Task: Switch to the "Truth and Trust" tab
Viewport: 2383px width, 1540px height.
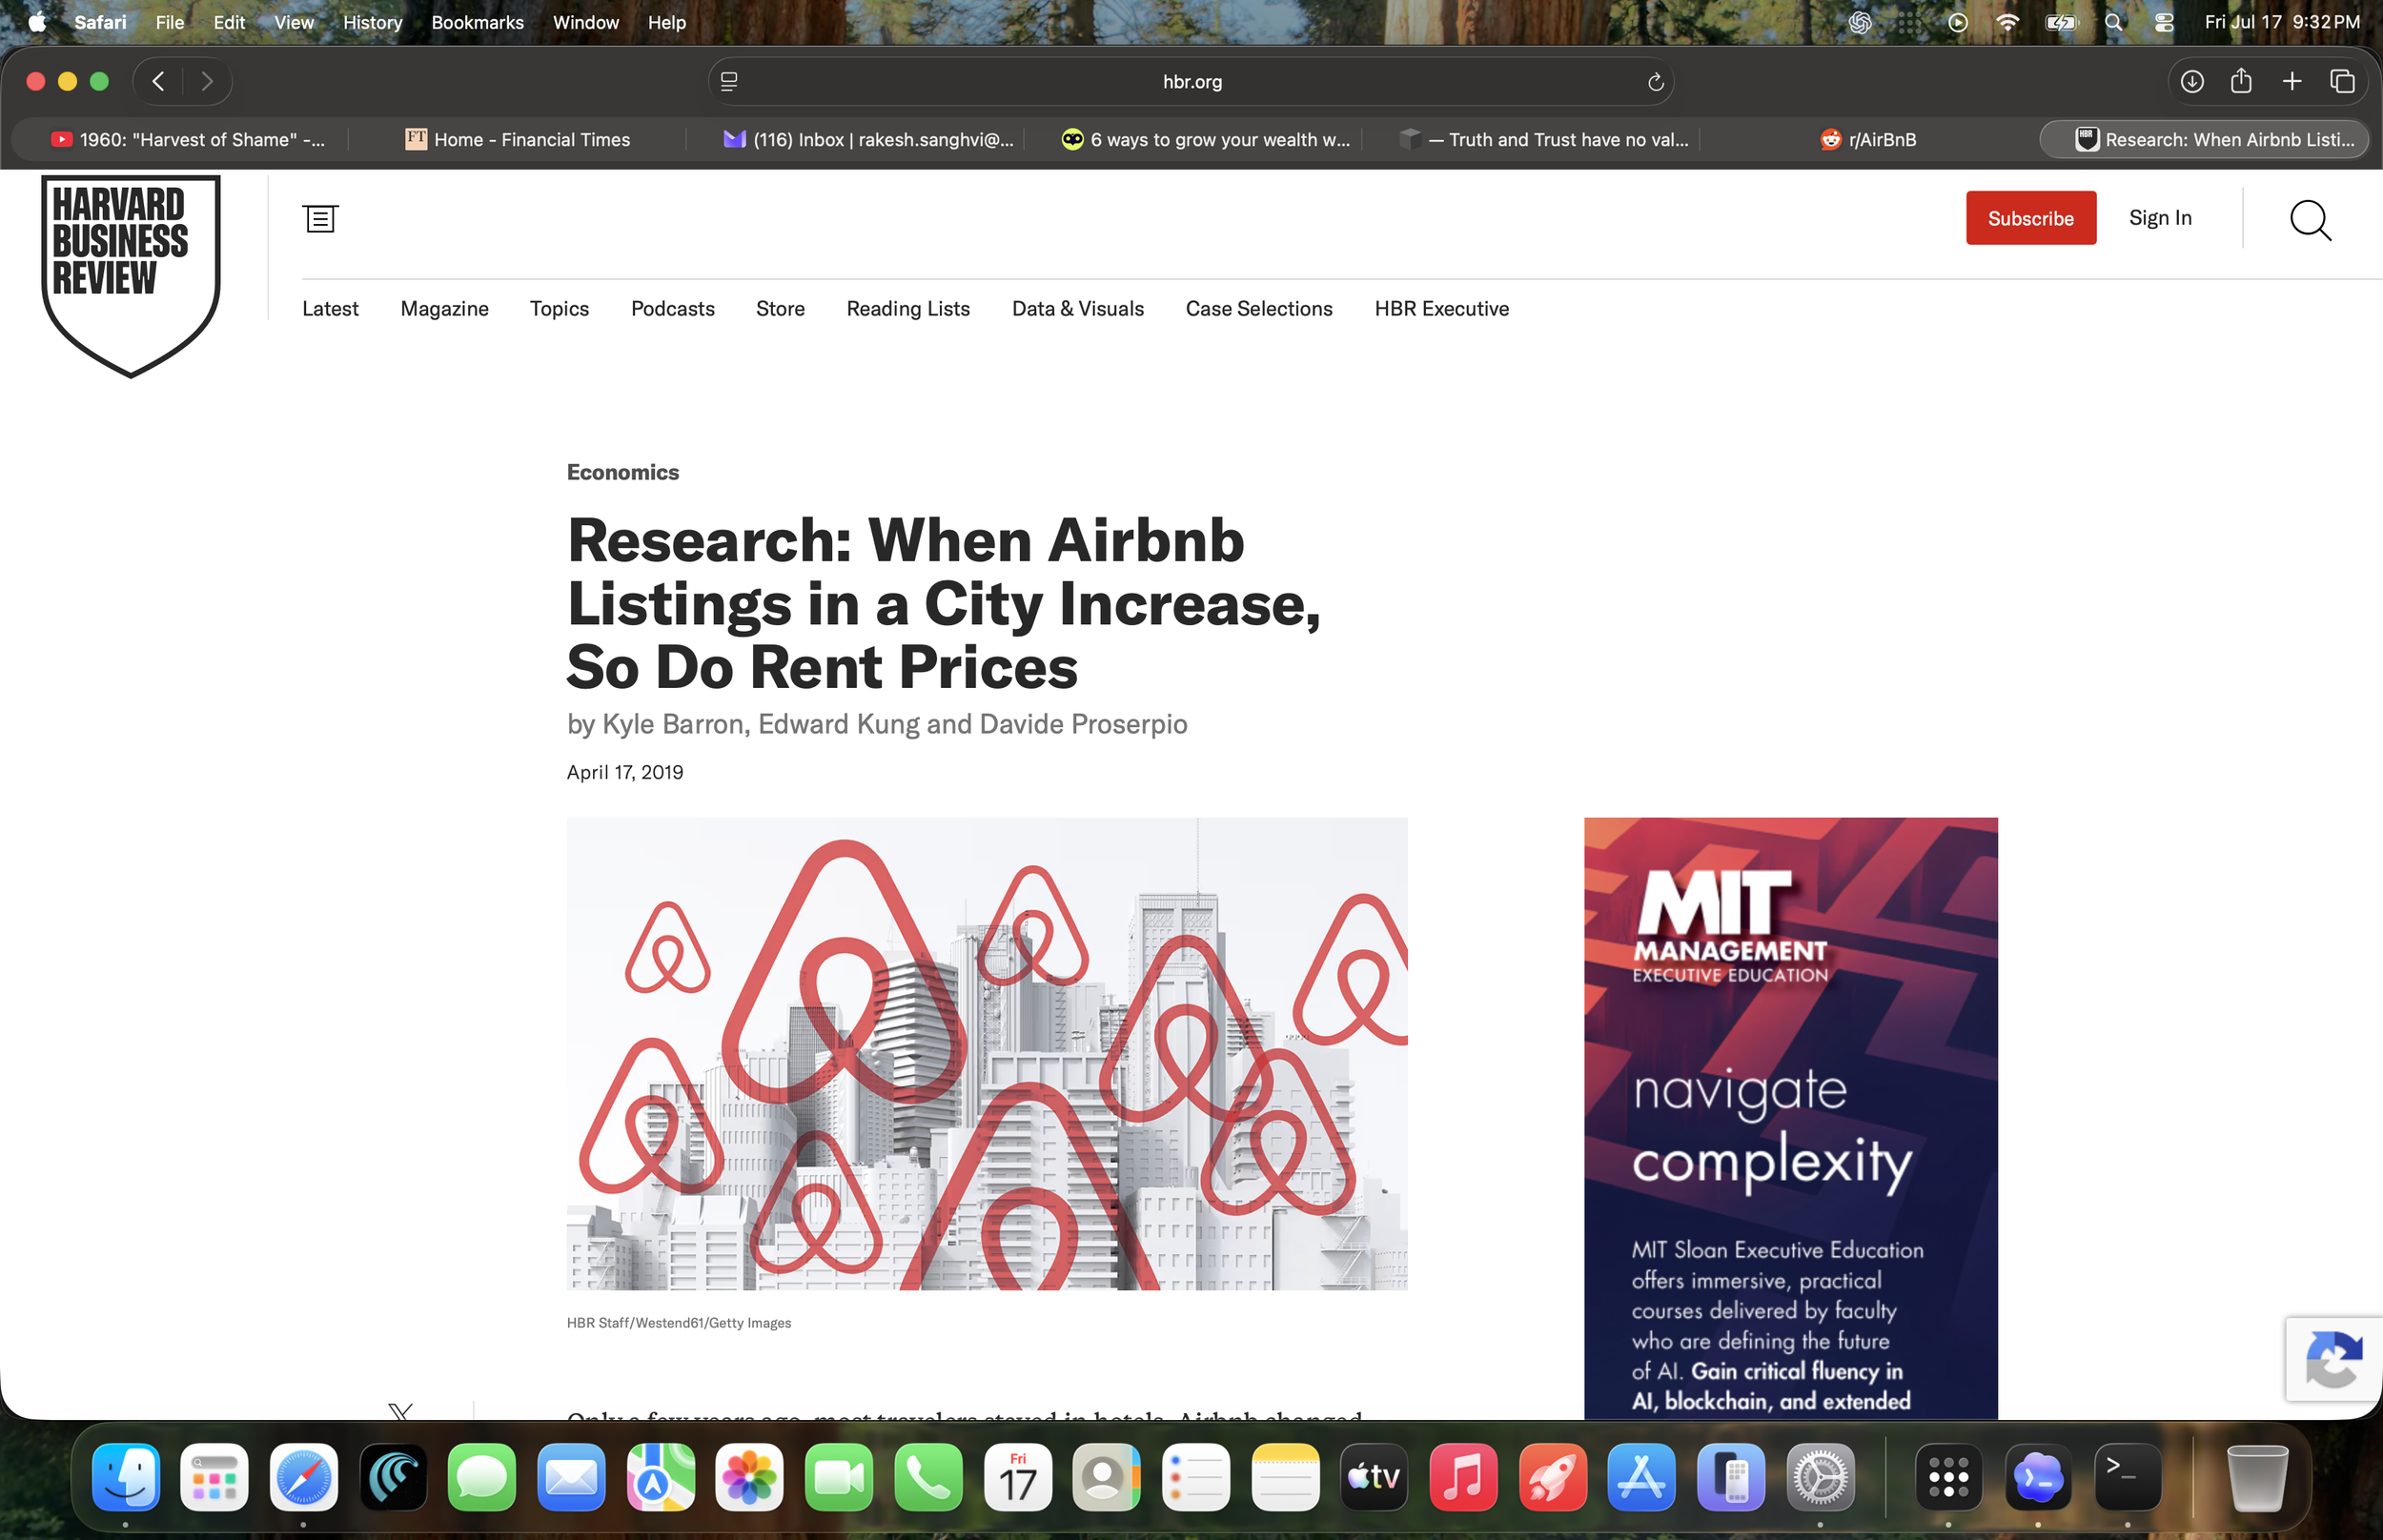Action: (1543, 140)
